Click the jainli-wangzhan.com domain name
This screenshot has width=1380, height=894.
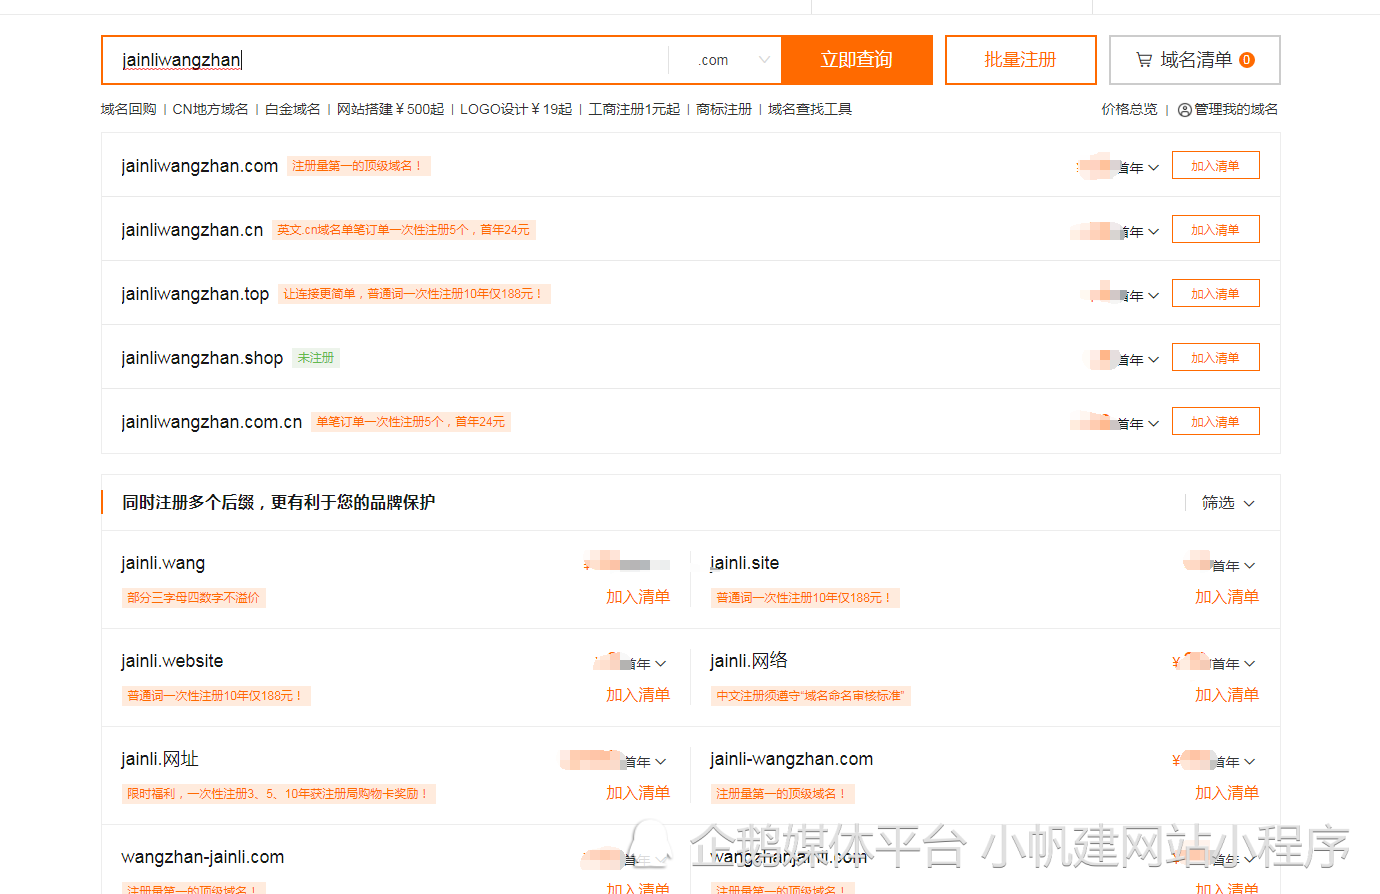(792, 759)
